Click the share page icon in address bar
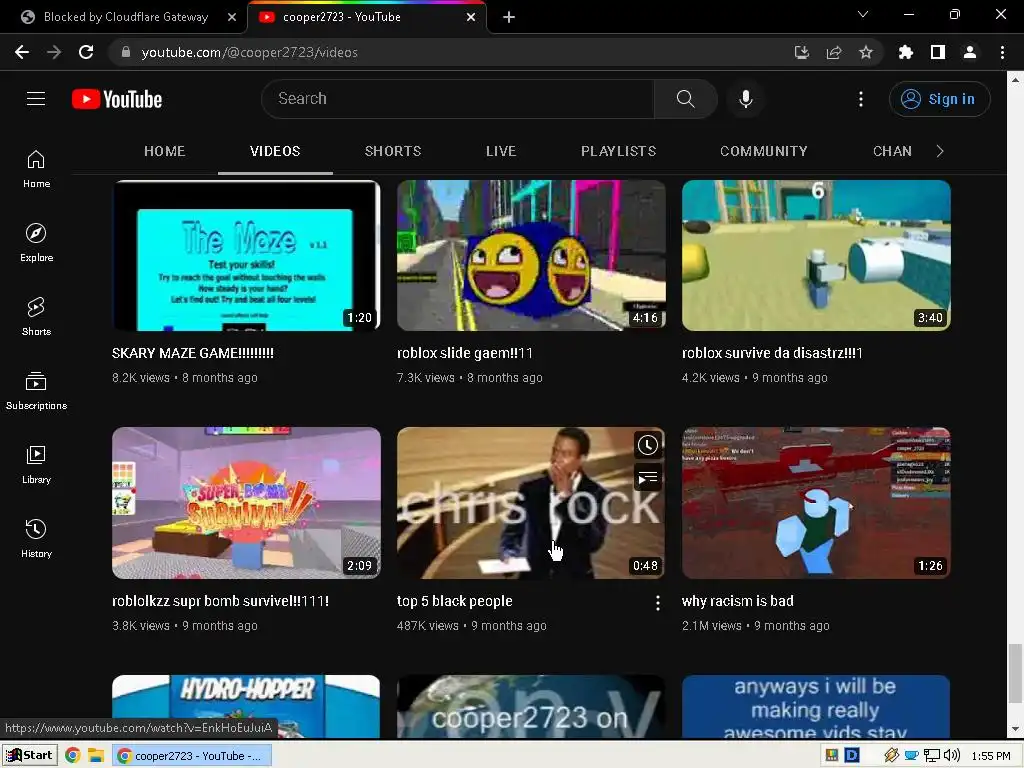Image resolution: width=1024 pixels, height=768 pixels. point(834,52)
